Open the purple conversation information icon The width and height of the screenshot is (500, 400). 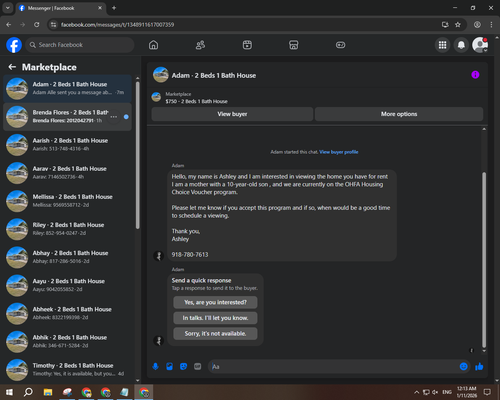(475, 75)
